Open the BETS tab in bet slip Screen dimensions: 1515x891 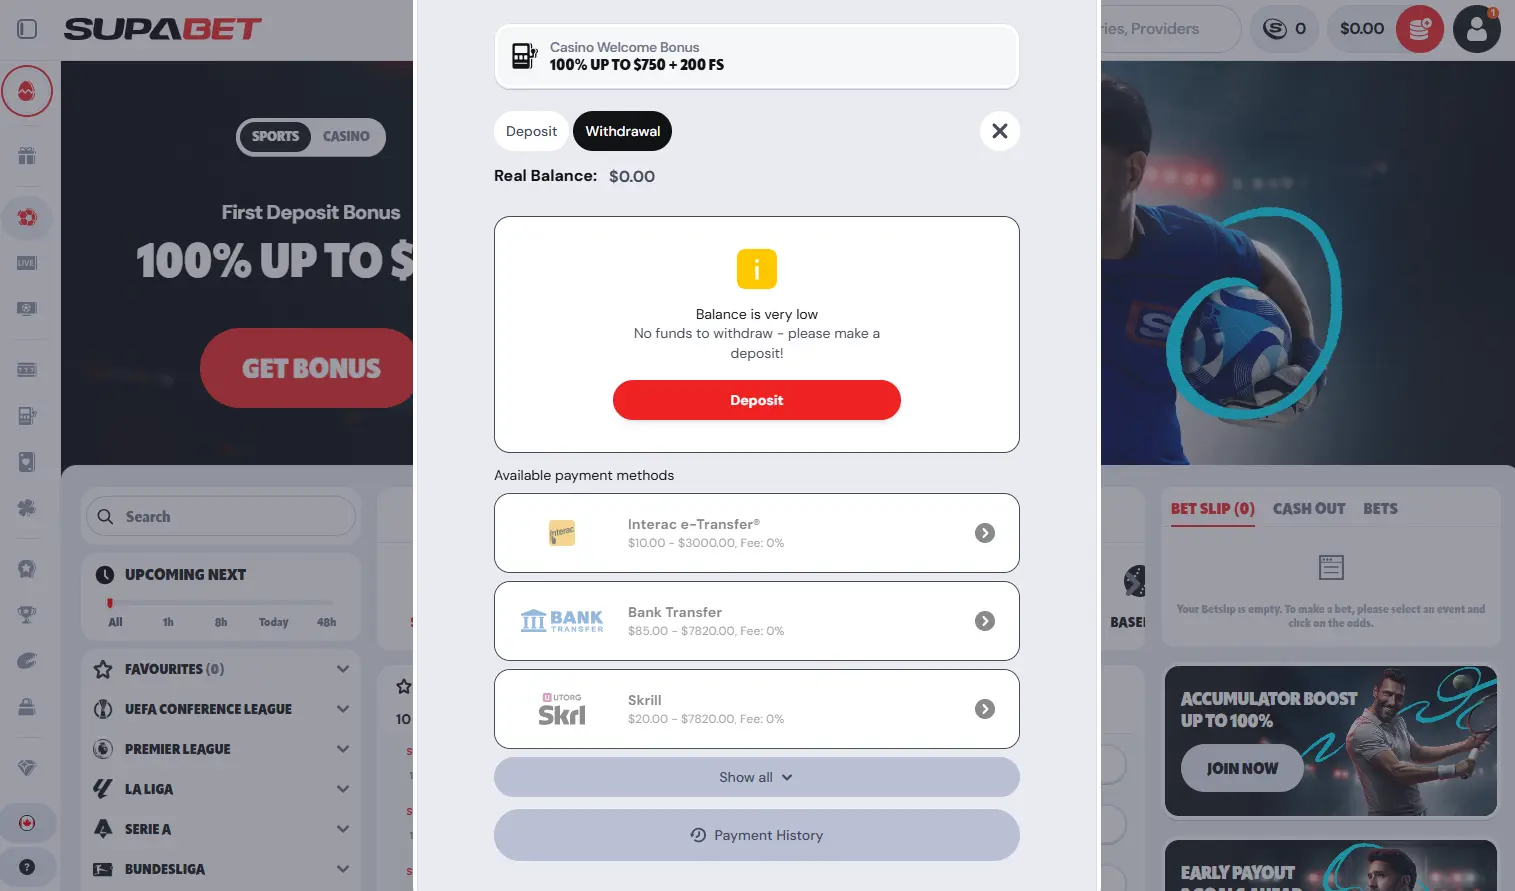[x=1380, y=509]
